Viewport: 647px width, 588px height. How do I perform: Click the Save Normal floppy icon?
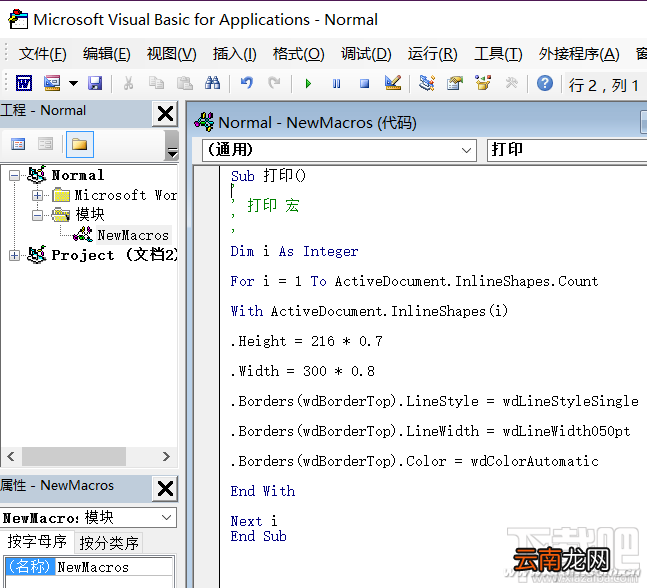(95, 83)
